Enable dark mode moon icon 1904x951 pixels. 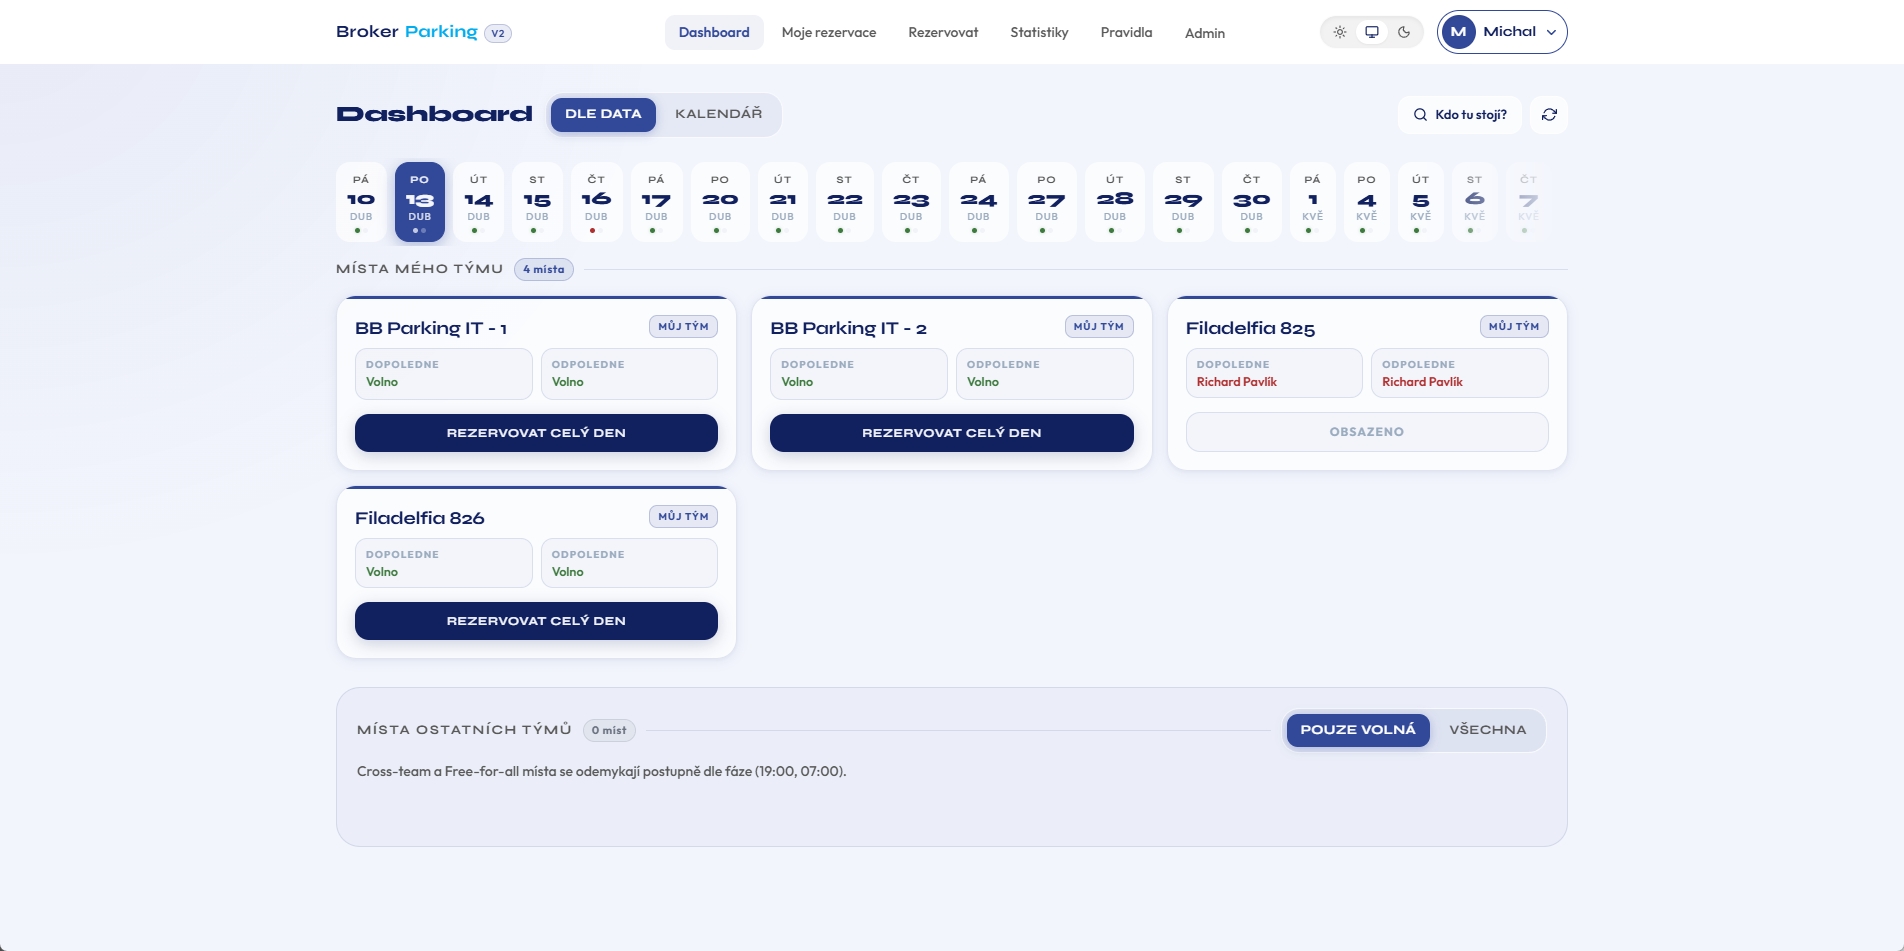pyautogui.click(x=1404, y=32)
